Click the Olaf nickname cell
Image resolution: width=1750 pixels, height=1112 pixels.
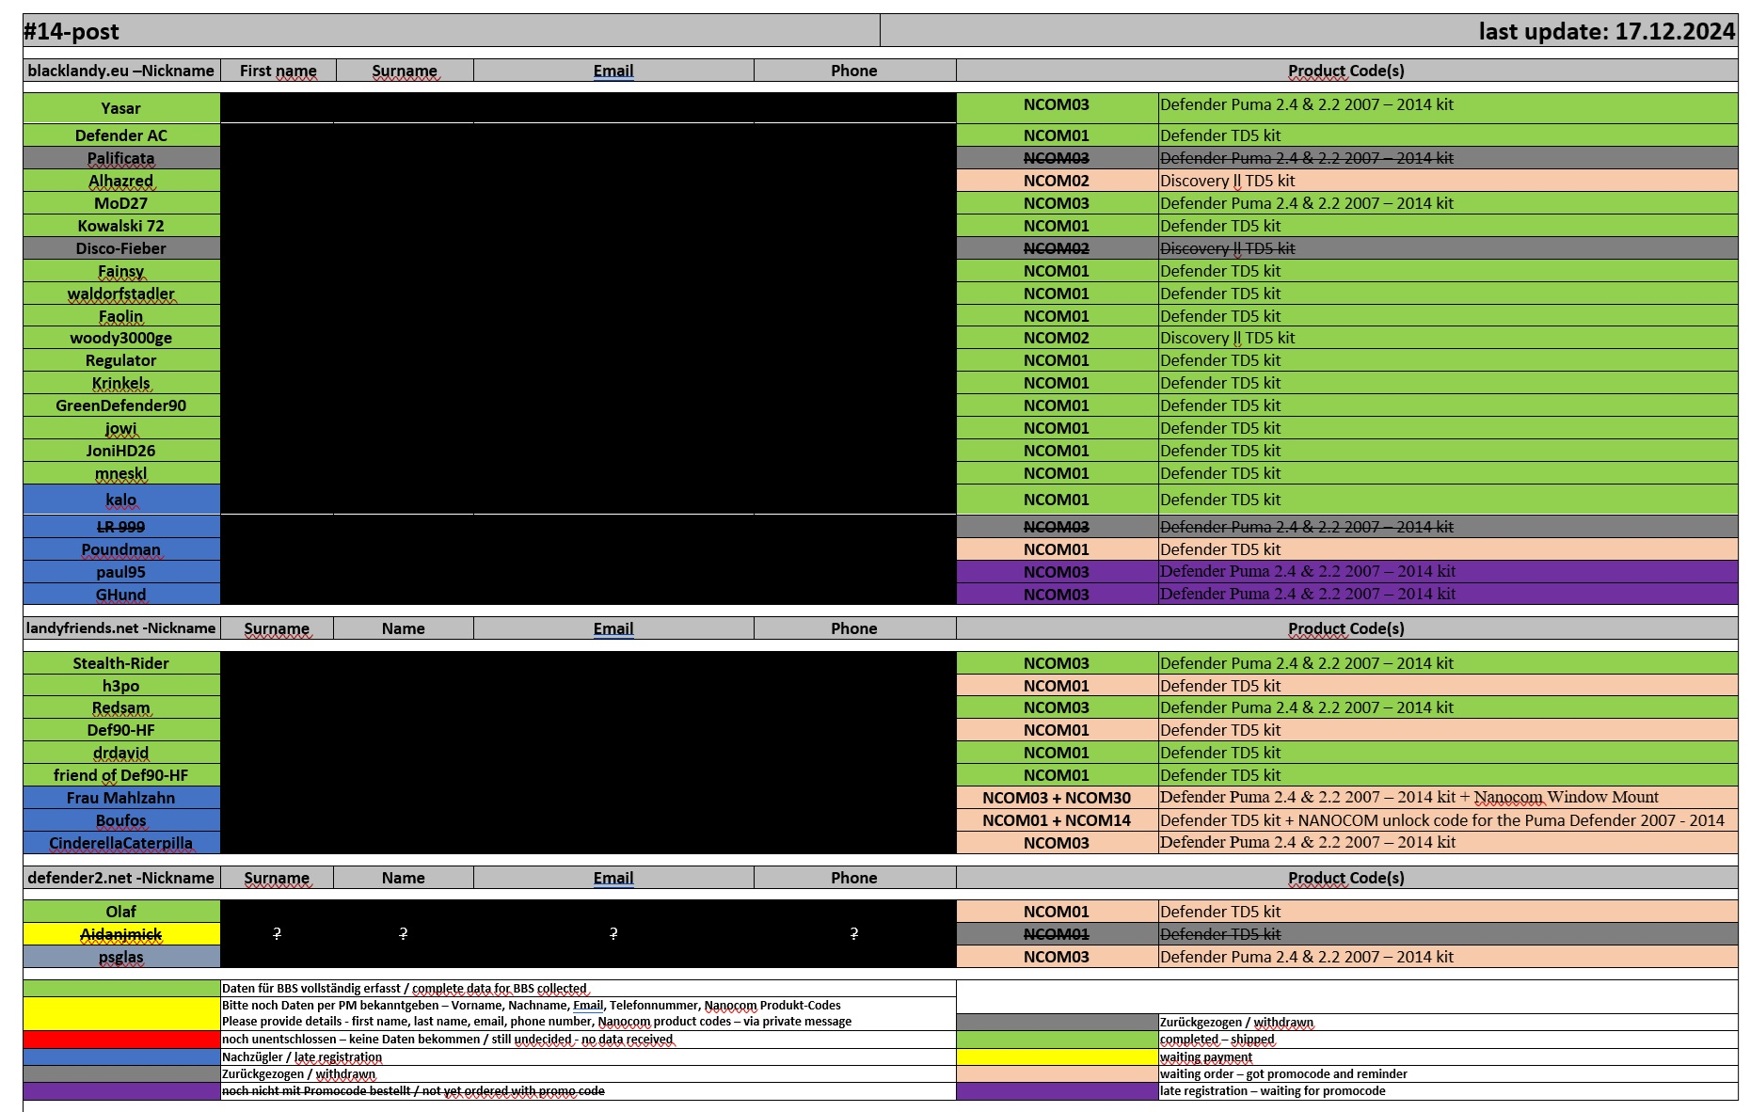pyautogui.click(x=121, y=911)
